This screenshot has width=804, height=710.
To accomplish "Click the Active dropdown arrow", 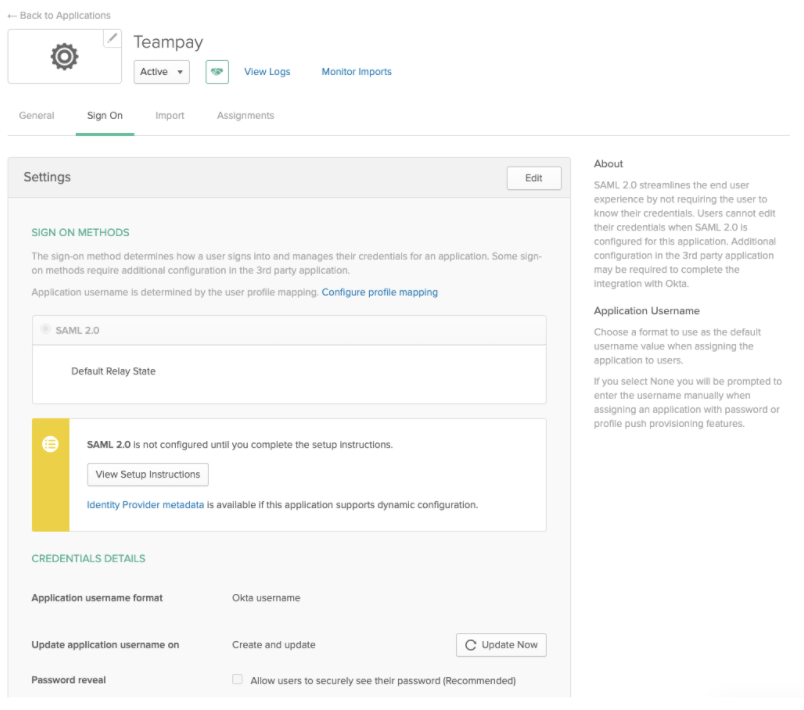I will (180, 72).
